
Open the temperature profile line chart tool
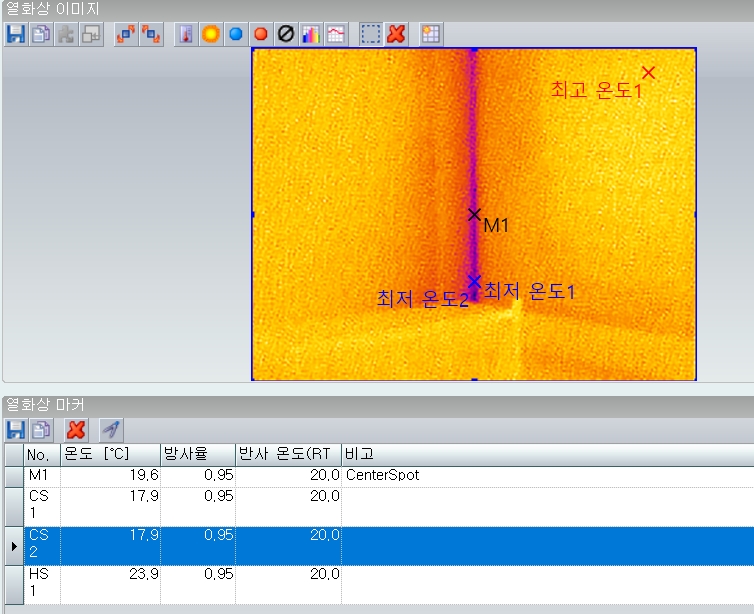pos(335,34)
